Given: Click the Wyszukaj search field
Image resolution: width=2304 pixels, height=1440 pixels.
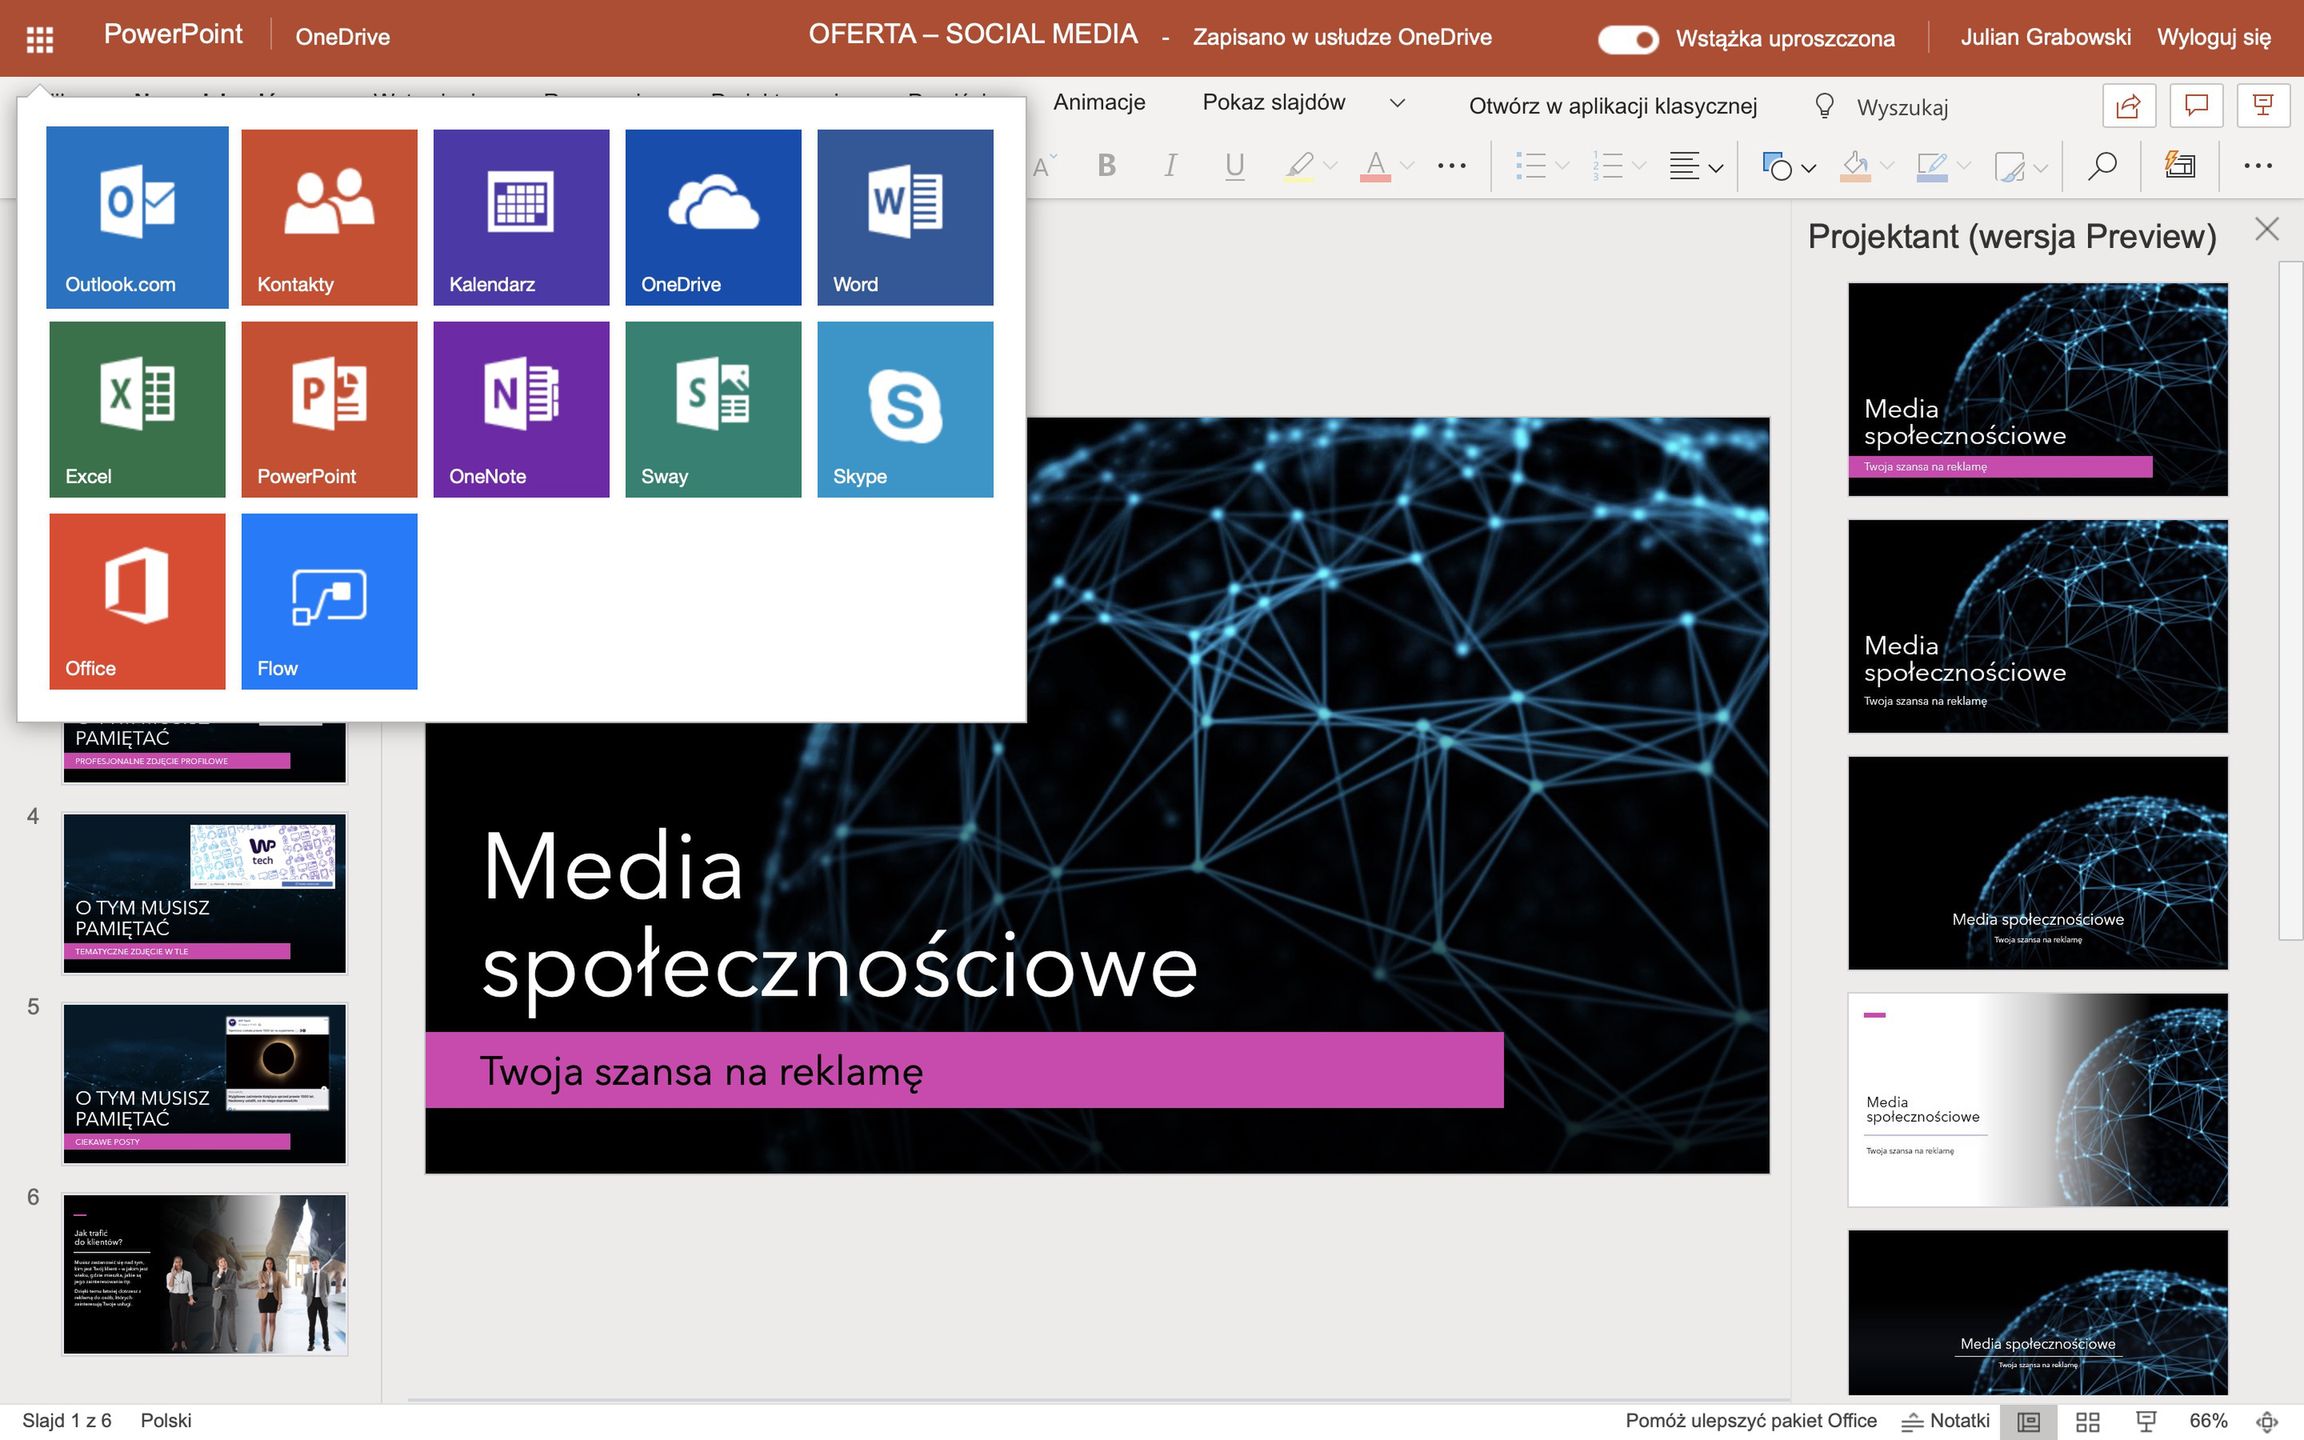Looking at the screenshot, I should (x=1902, y=107).
